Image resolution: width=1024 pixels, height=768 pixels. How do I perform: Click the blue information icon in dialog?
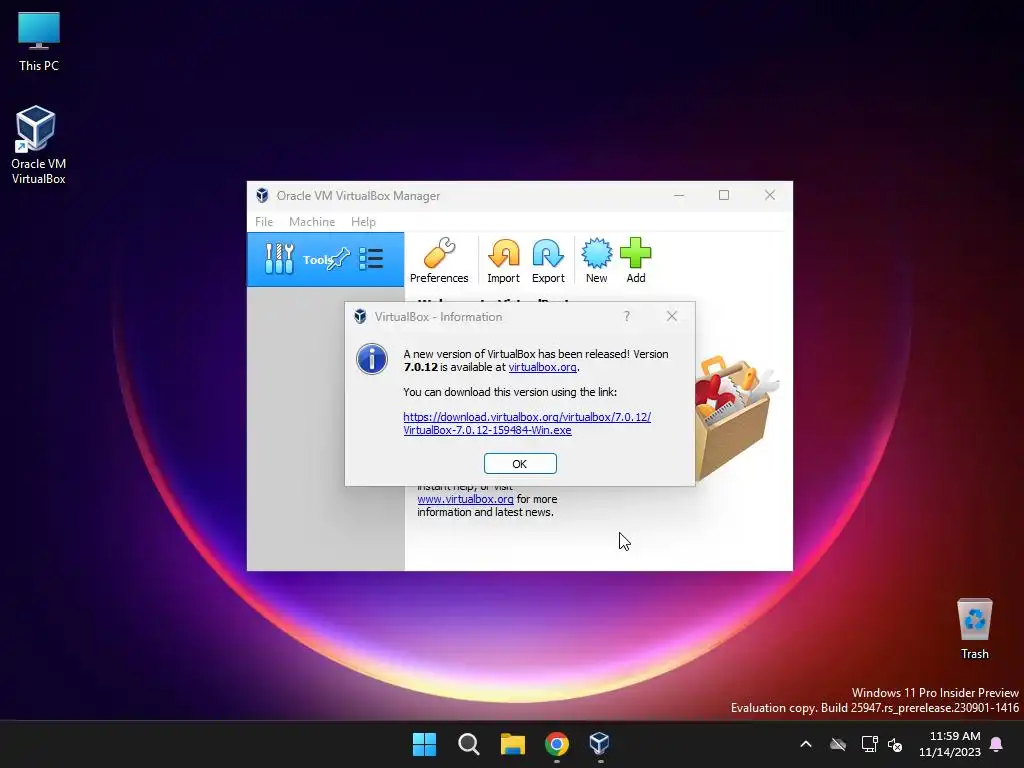(x=372, y=359)
